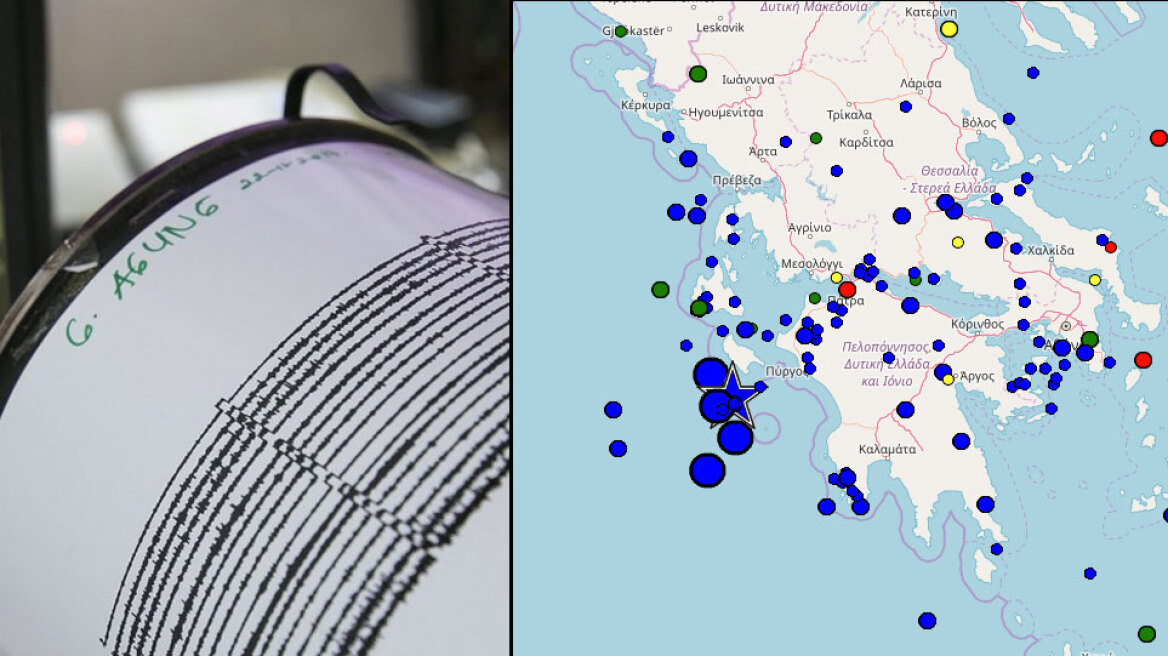Click the blue star epicenter marker
The image size is (1168, 656).
click(735, 394)
